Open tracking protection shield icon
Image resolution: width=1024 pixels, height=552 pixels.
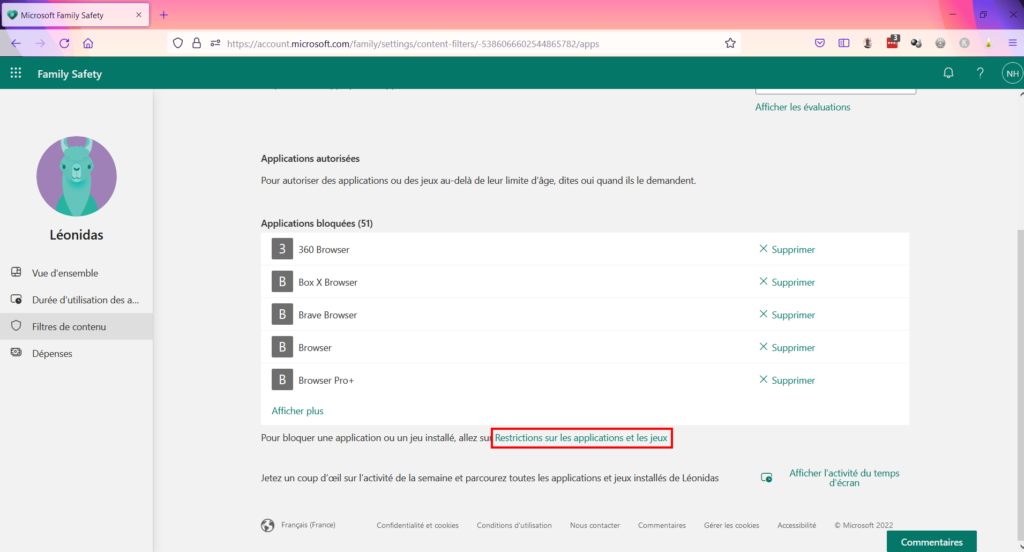(x=178, y=43)
